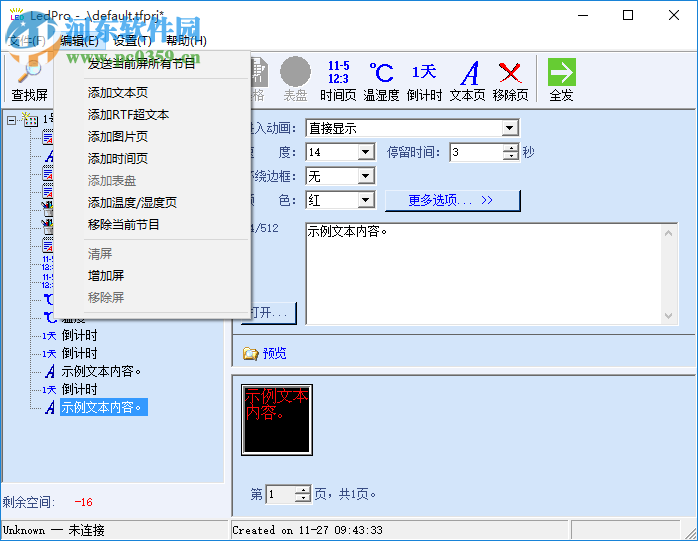Open the 编辑(E) edit menu
This screenshot has width=698, height=541.
[80, 41]
